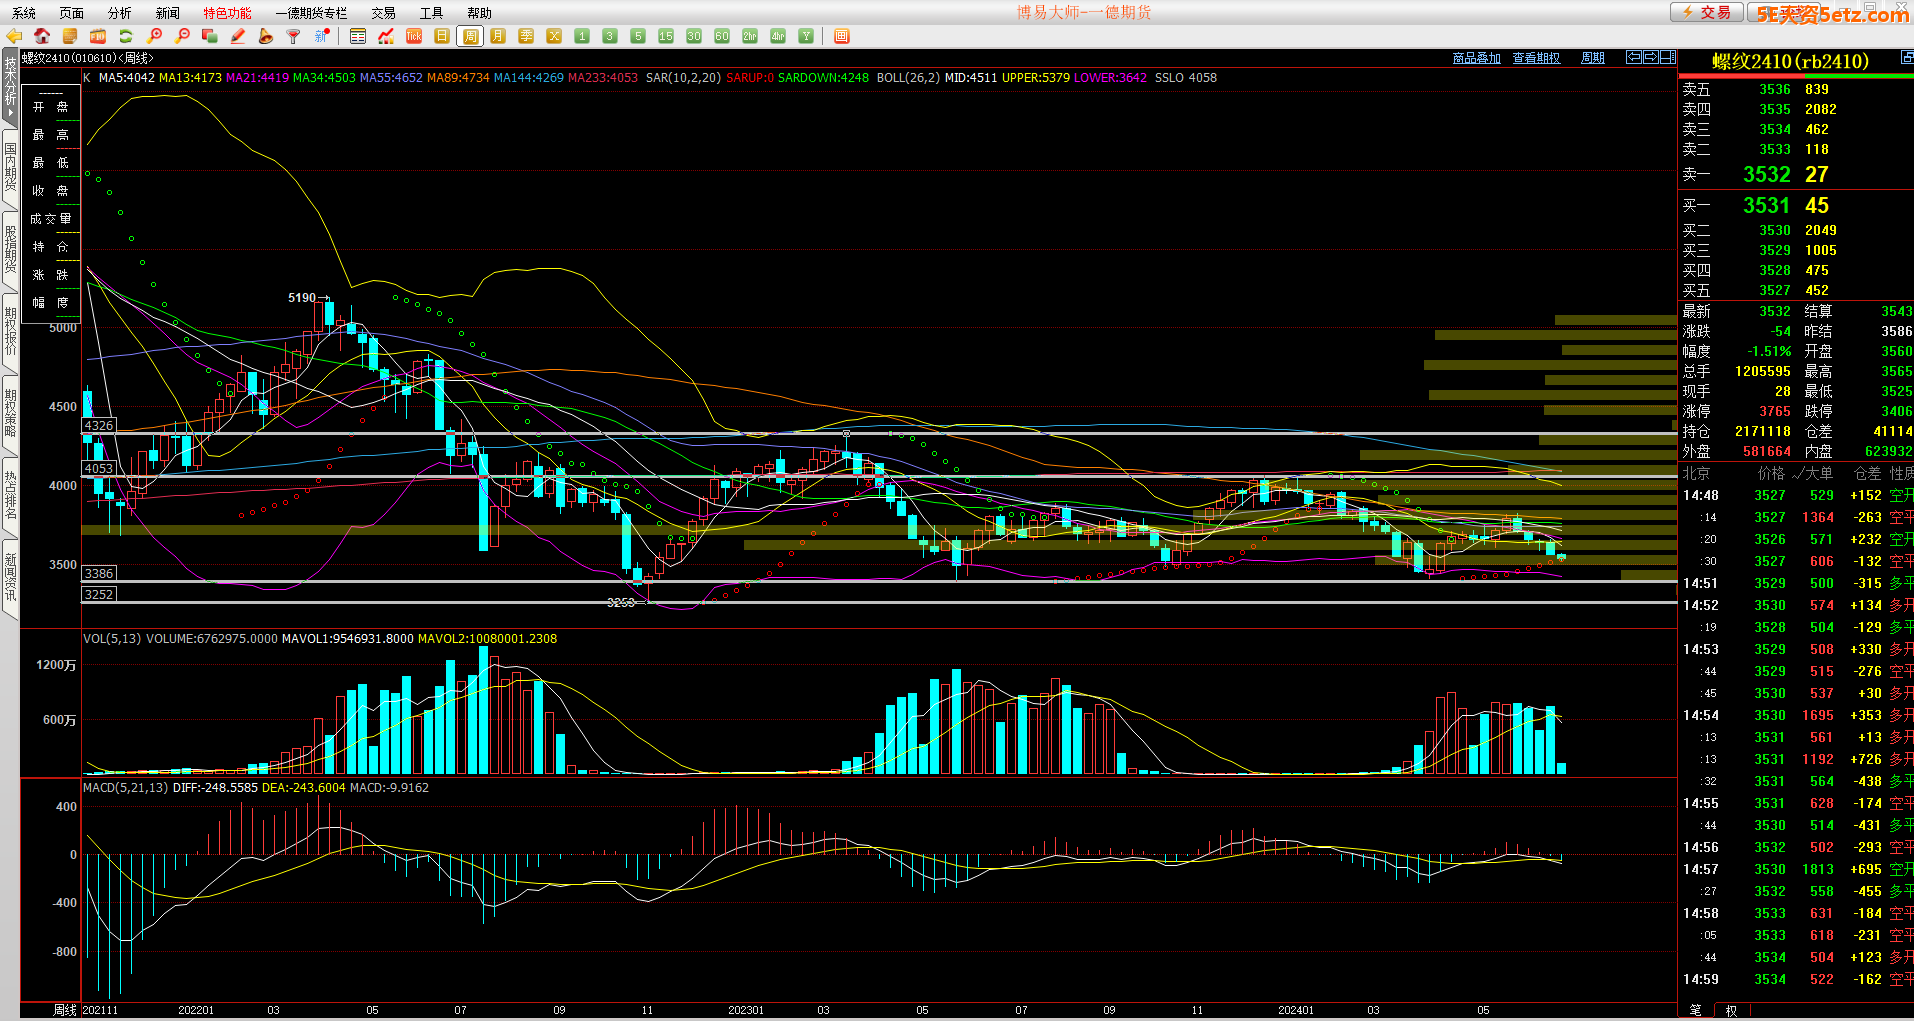The width and height of the screenshot is (1914, 1021).
Task: Click the refresh arrows icon
Action: (x=126, y=36)
